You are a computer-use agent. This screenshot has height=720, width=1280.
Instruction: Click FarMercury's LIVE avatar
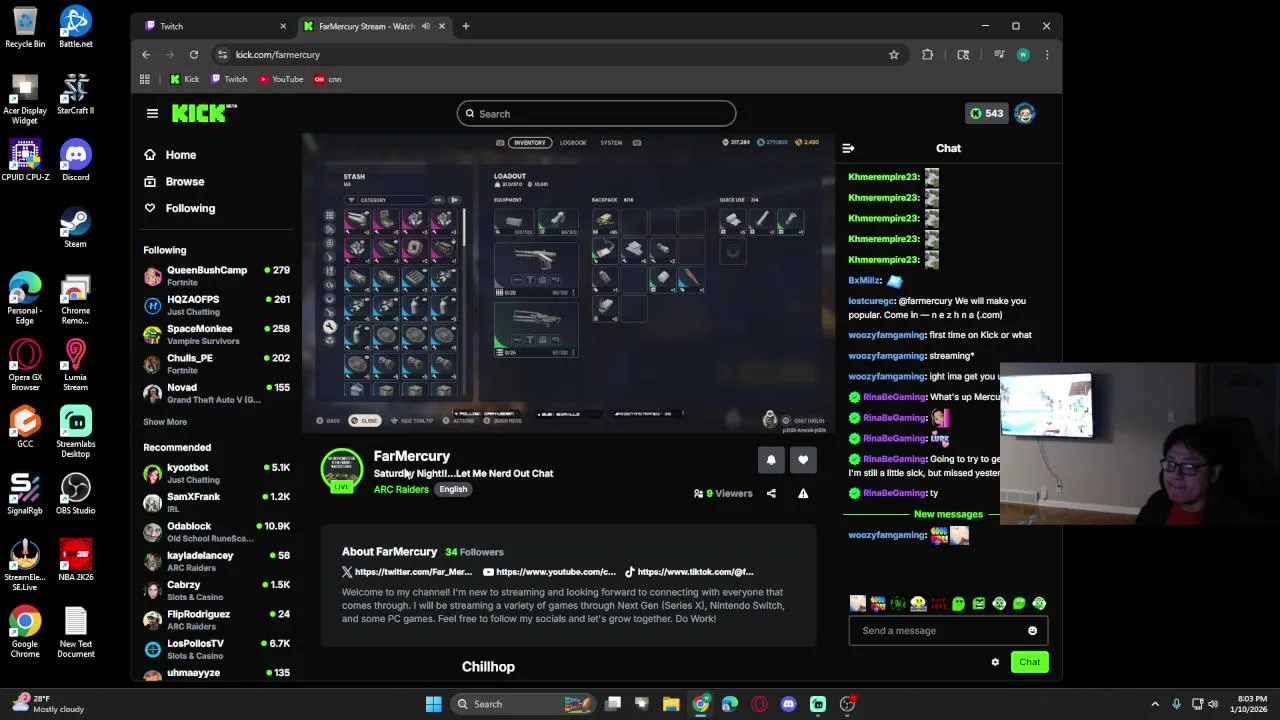[x=342, y=471]
